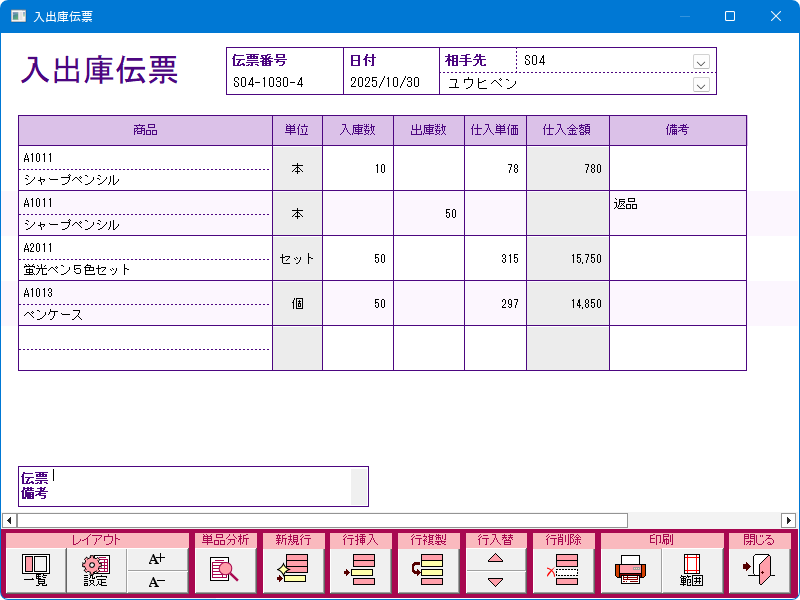
Task: Move row up with 行入替 arrow
Action: coord(495,560)
